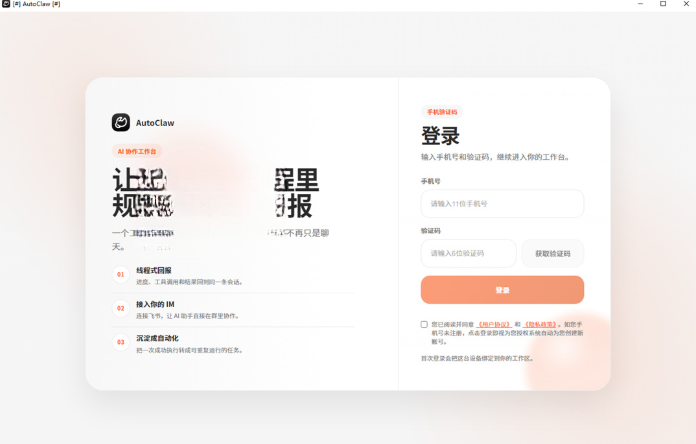Click the 接入你的 IM feature title
Viewport: 696px width, 444px height.
(x=155, y=304)
